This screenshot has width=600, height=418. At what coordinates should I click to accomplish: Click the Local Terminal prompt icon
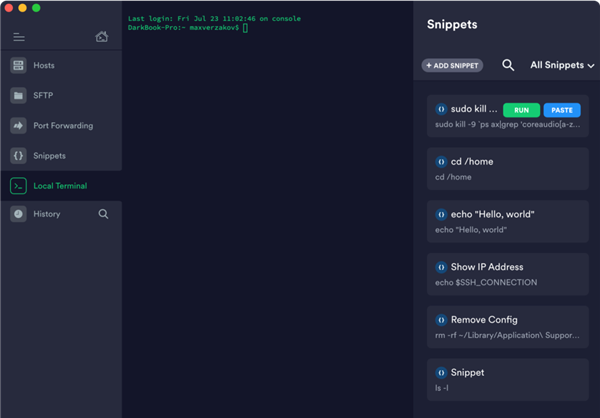[x=18, y=186]
